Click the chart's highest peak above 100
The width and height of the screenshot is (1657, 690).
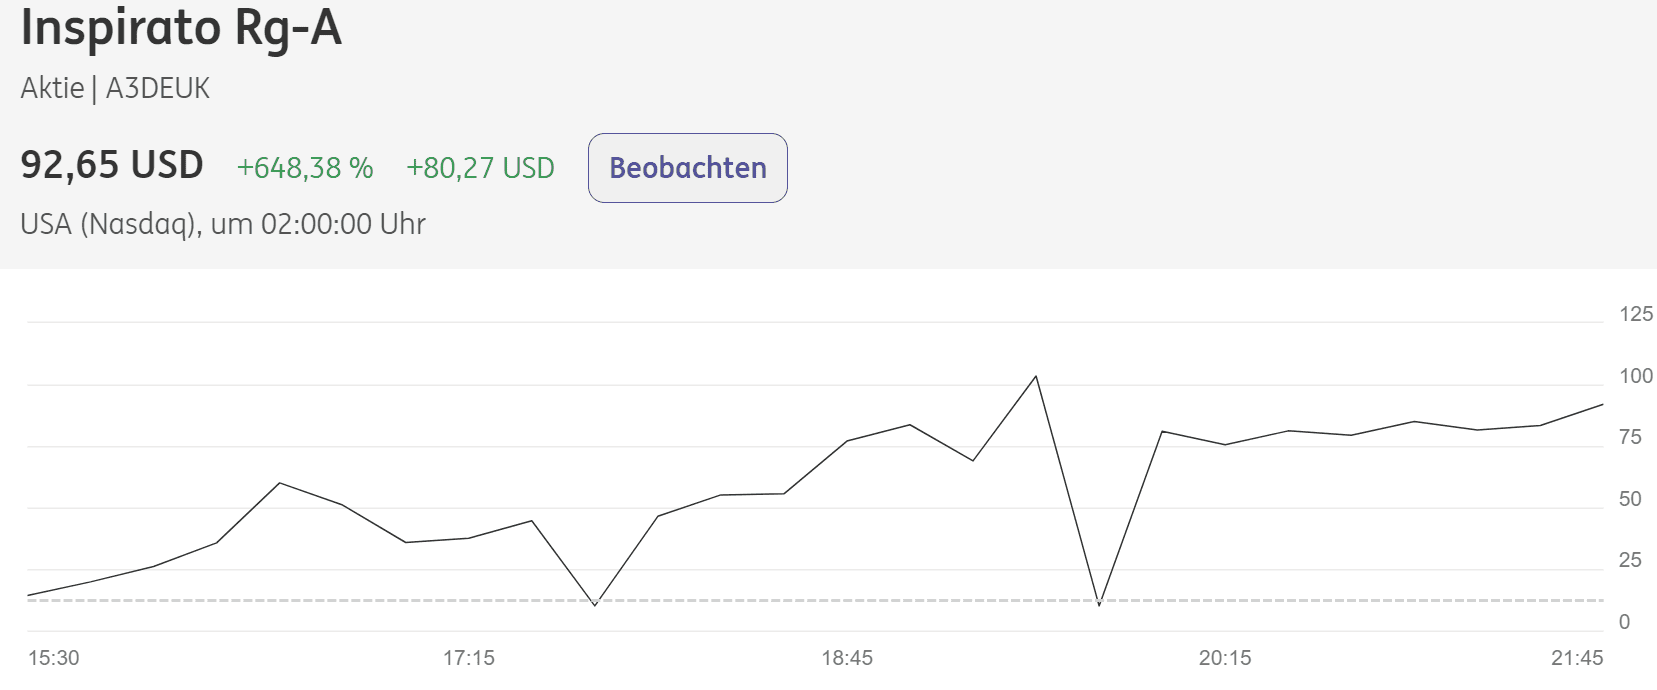click(1035, 377)
